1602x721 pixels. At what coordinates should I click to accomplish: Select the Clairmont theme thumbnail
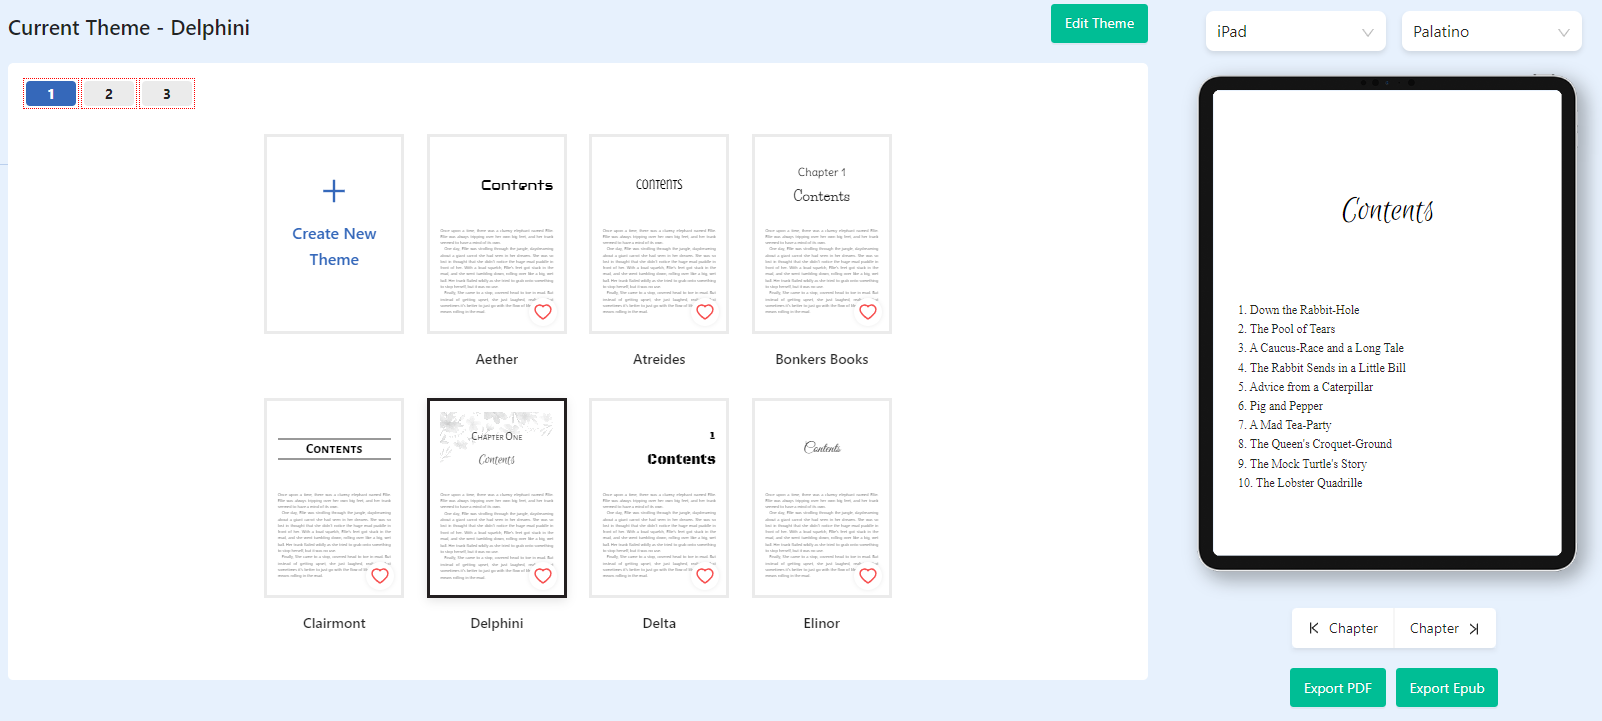click(x=334, y=498)
